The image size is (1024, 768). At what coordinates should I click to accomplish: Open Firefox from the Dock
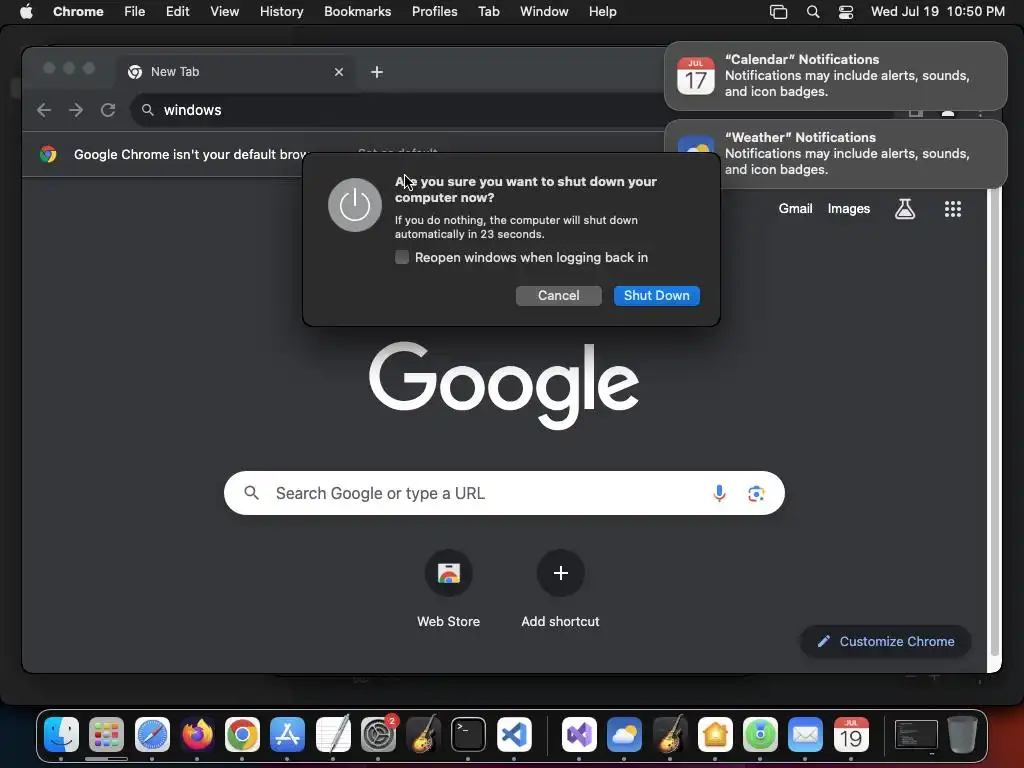[197, 735]
